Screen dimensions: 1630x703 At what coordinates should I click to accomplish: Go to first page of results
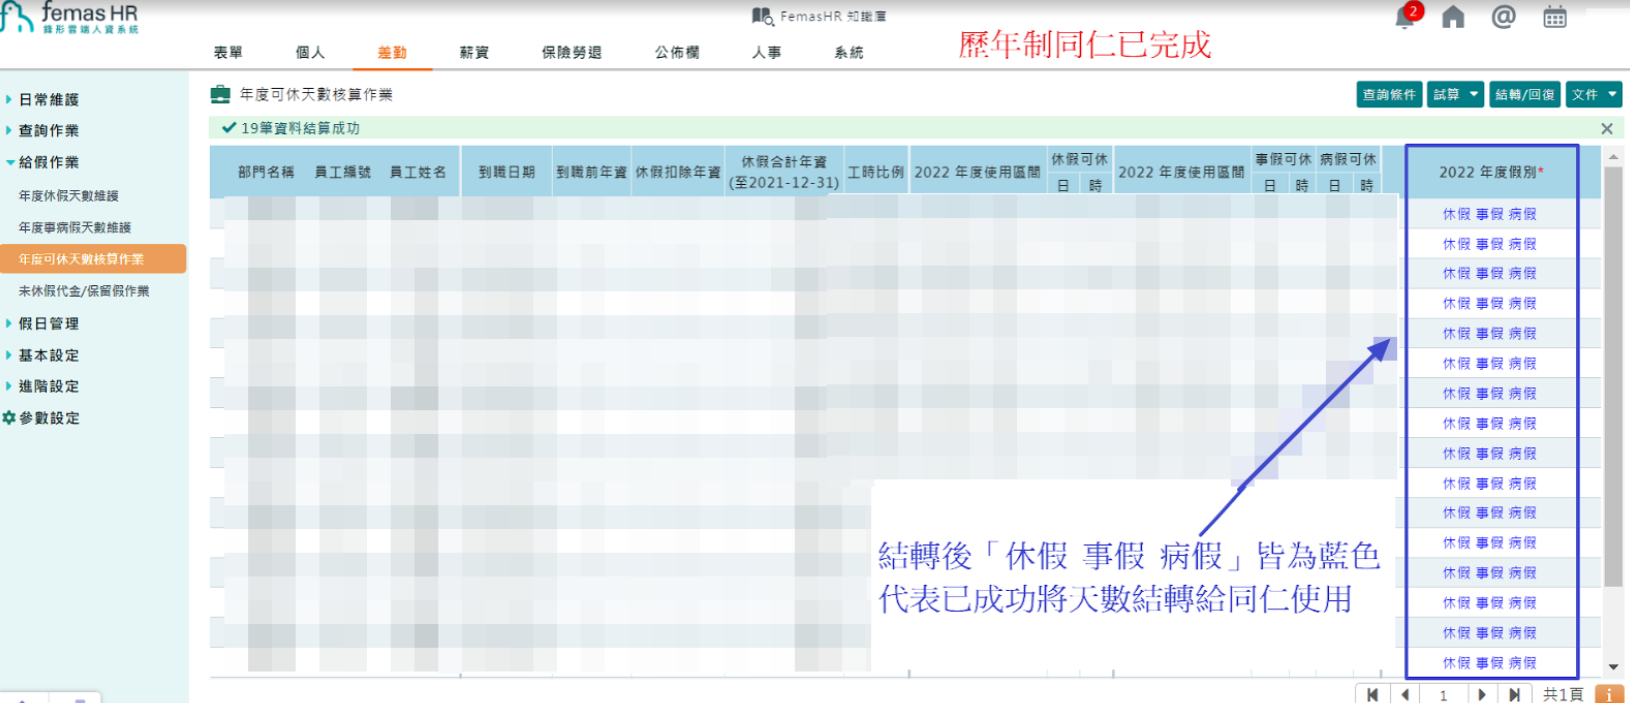[1372, 694]
